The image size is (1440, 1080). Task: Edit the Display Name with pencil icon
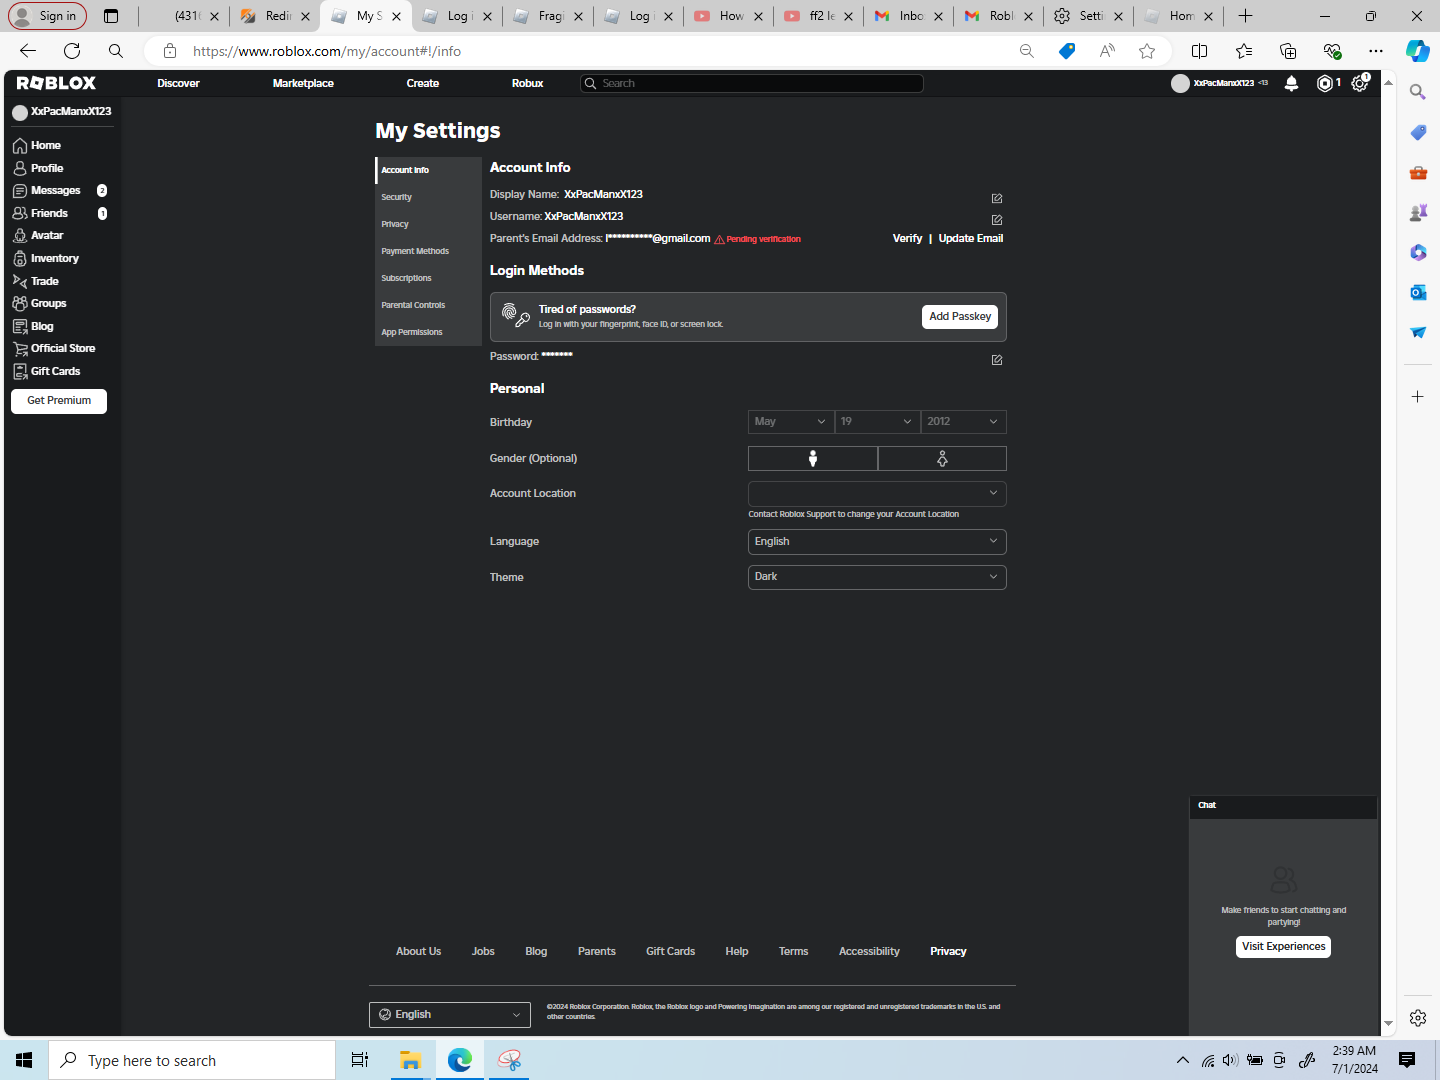tap(997, 198)
